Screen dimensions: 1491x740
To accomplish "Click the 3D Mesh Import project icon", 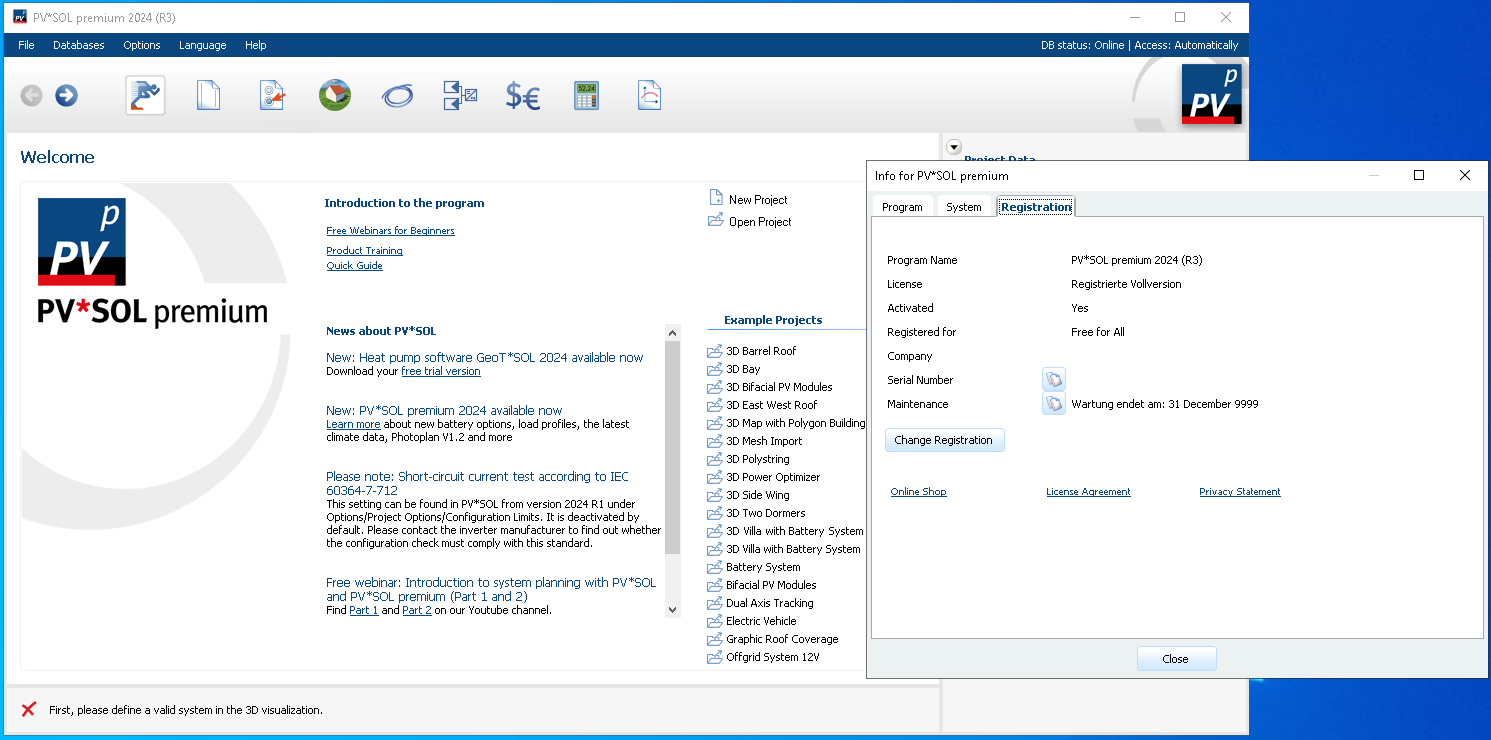I will [x=714, y=441].
